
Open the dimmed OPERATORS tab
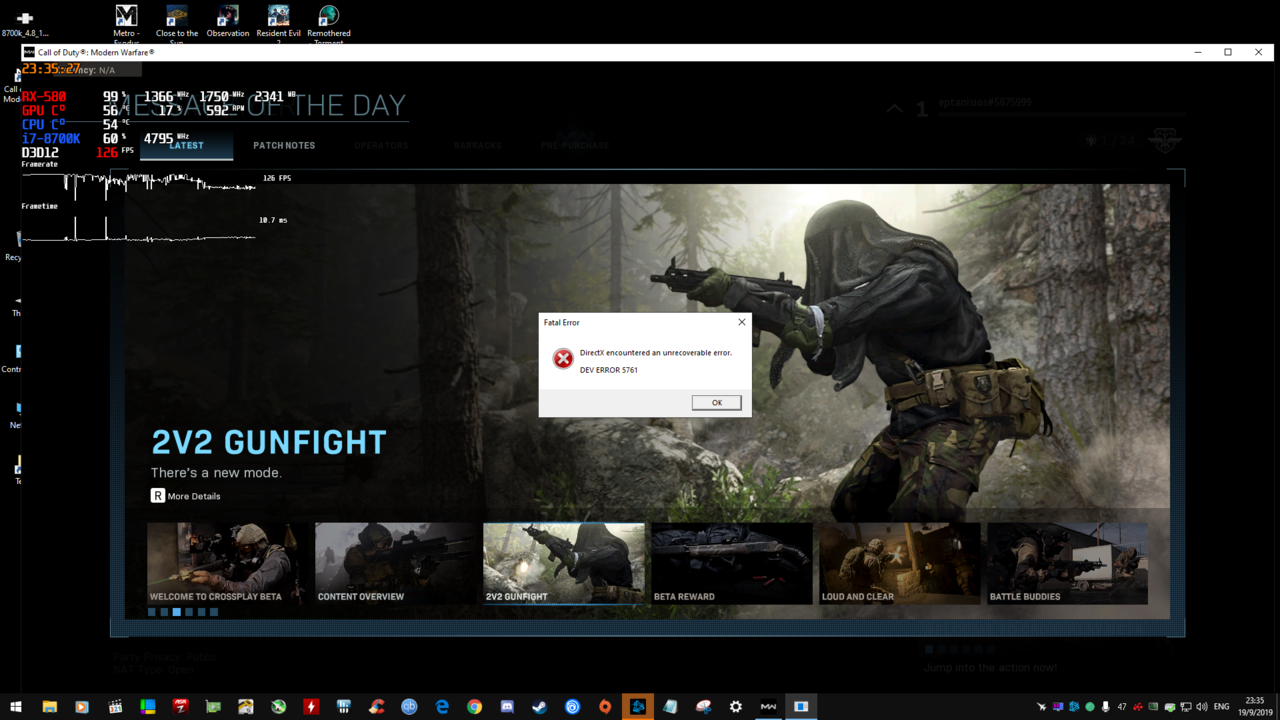click(x=381, y=145)
